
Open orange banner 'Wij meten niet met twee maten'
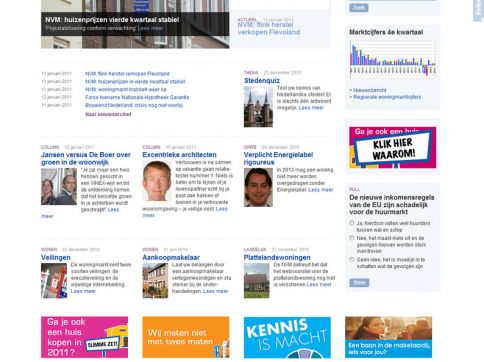pyautogui.click(x=186, y=337)
